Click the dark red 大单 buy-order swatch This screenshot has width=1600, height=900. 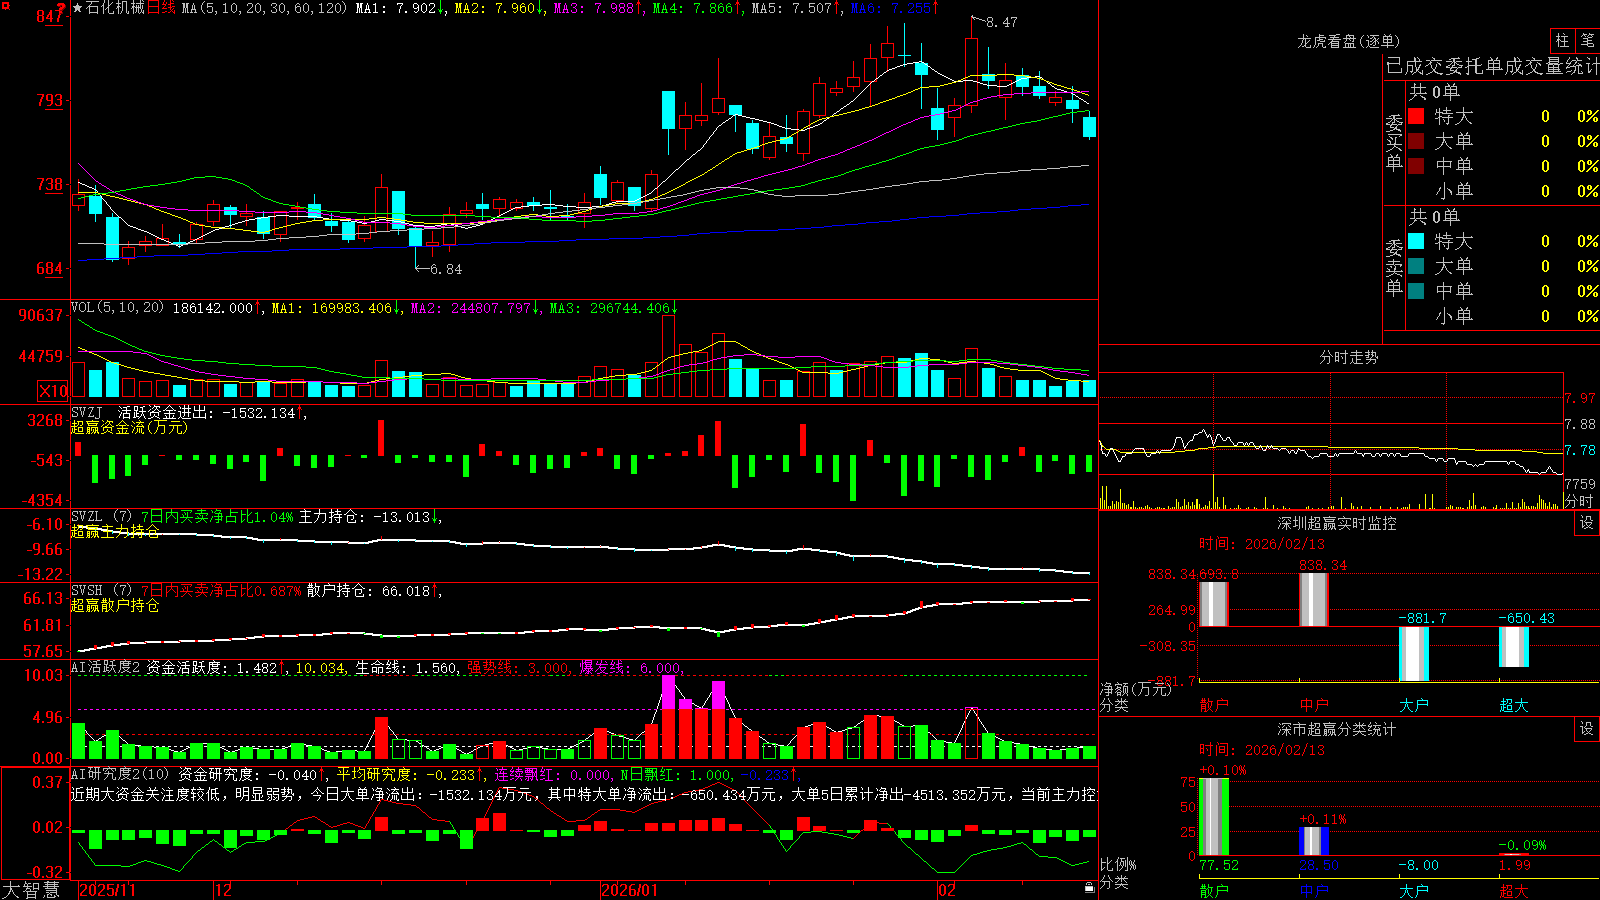click(1416, 141)
